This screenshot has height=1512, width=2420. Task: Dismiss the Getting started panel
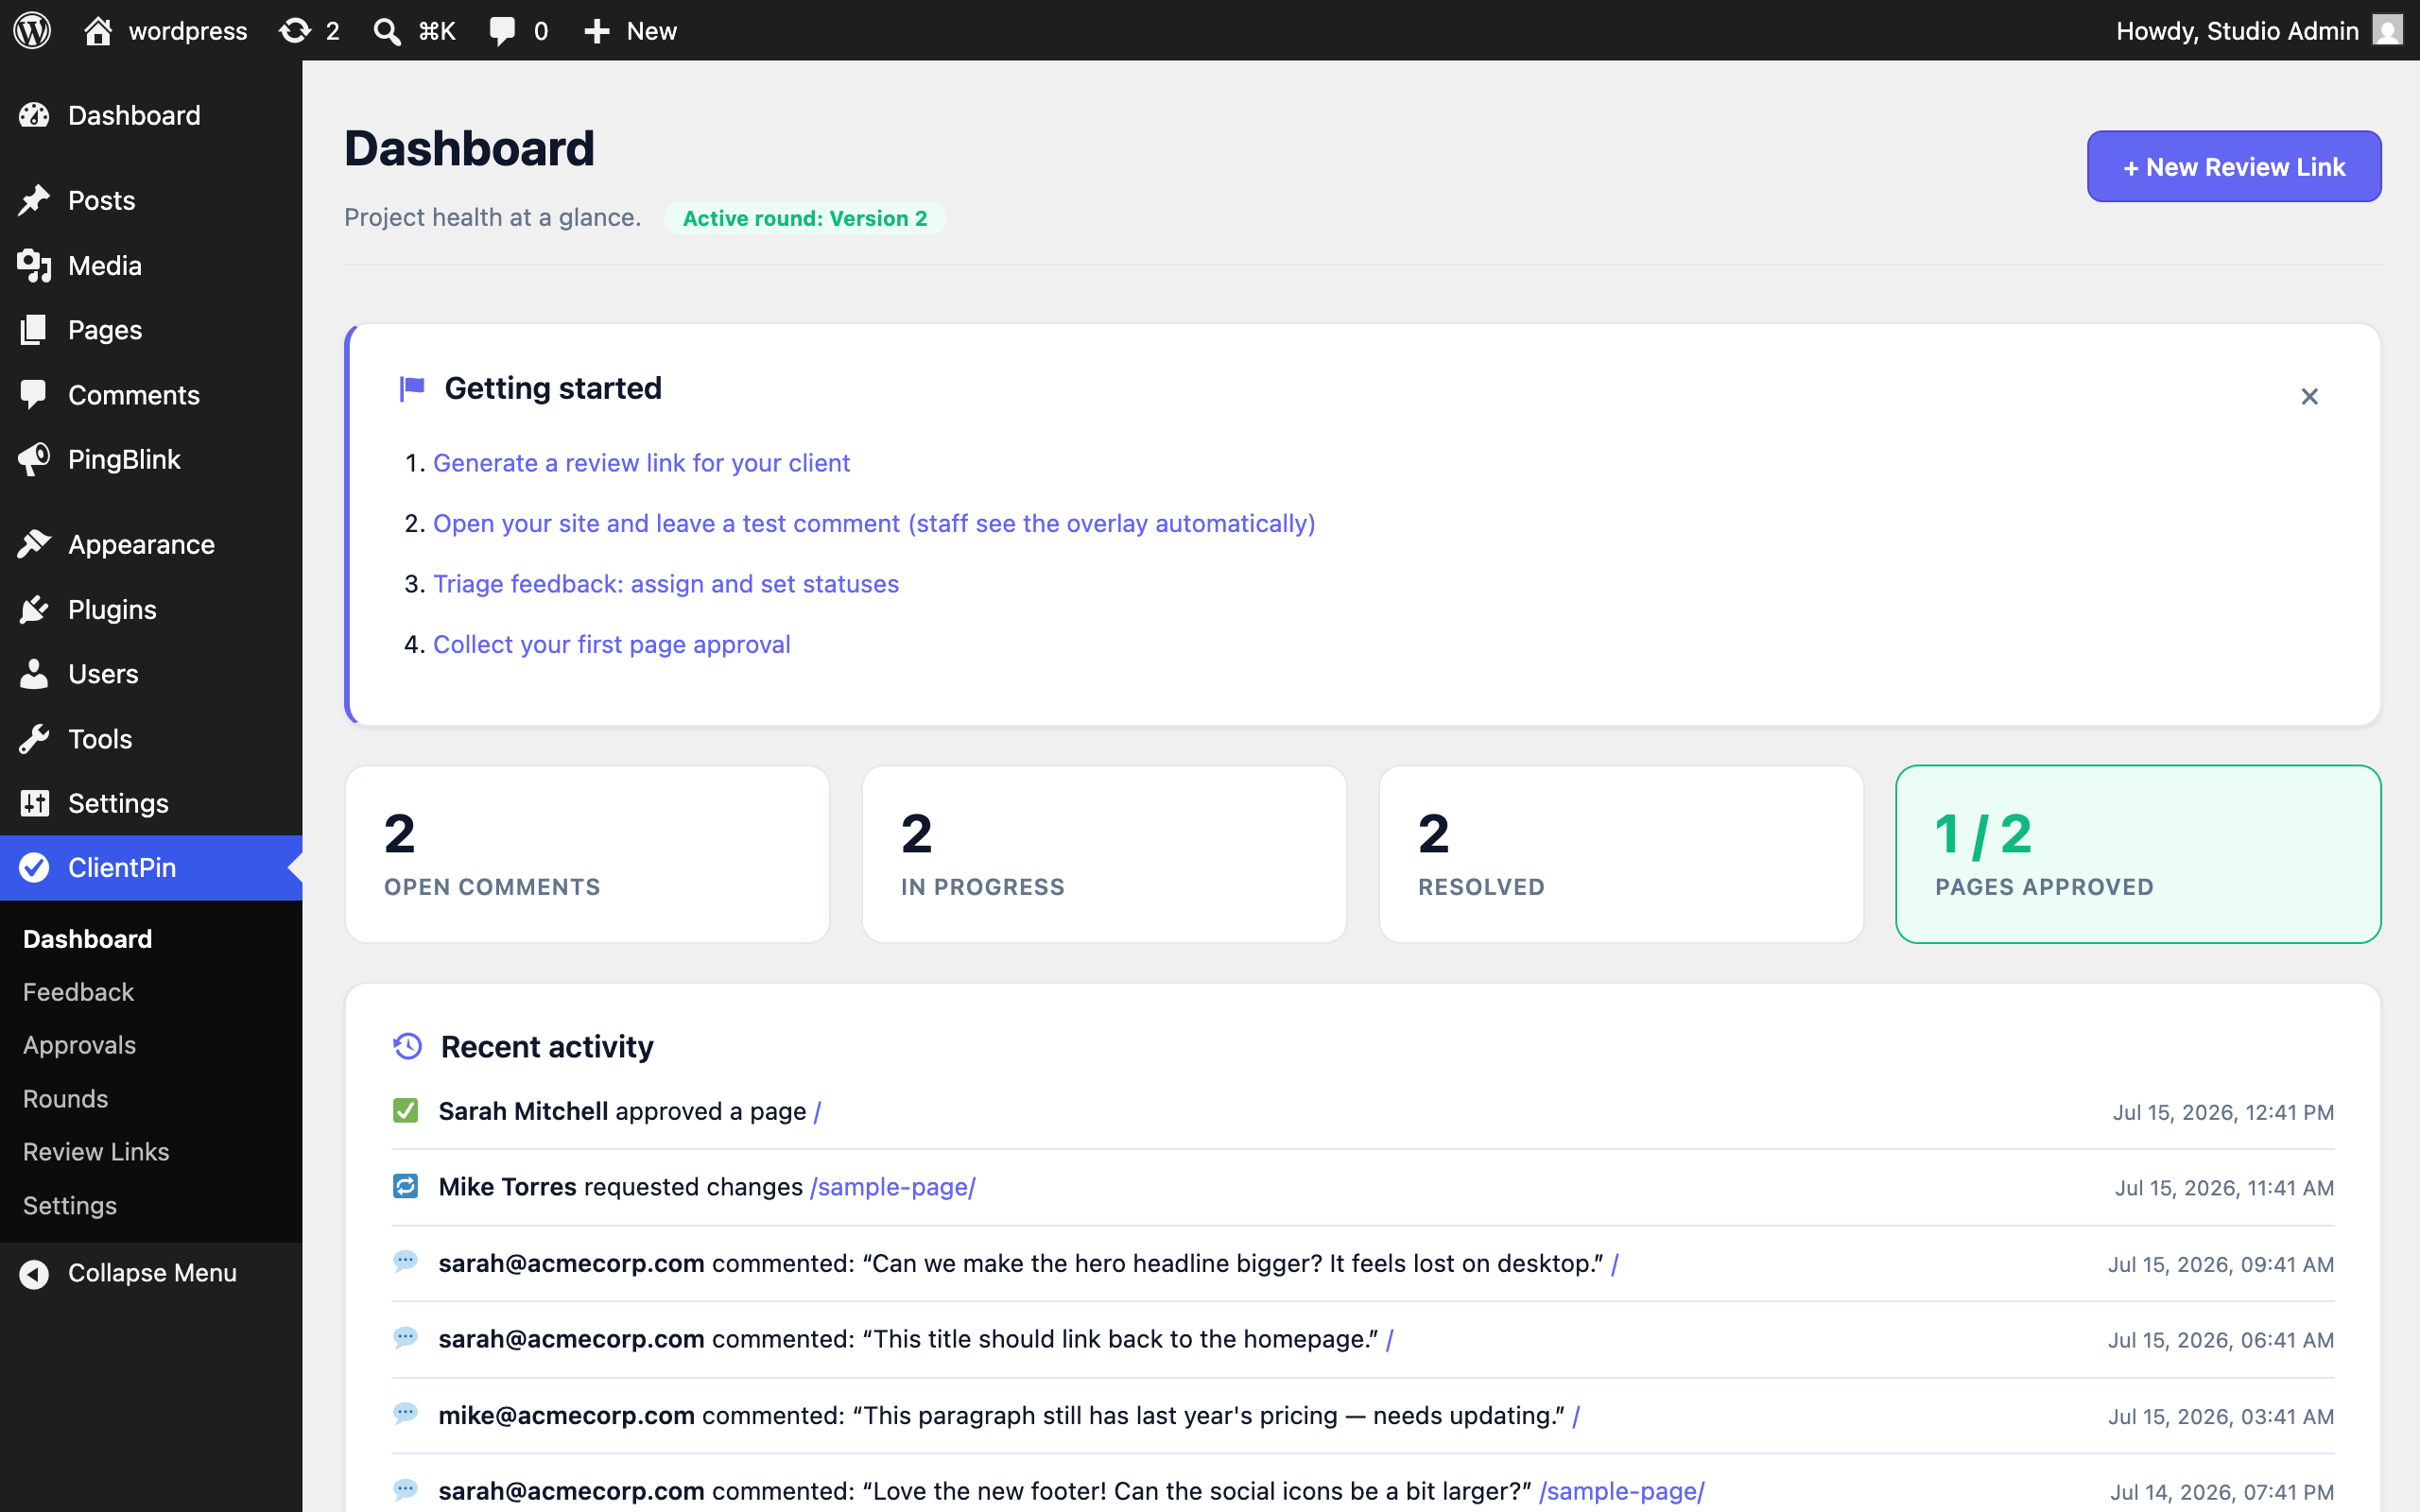point(2309,397)
